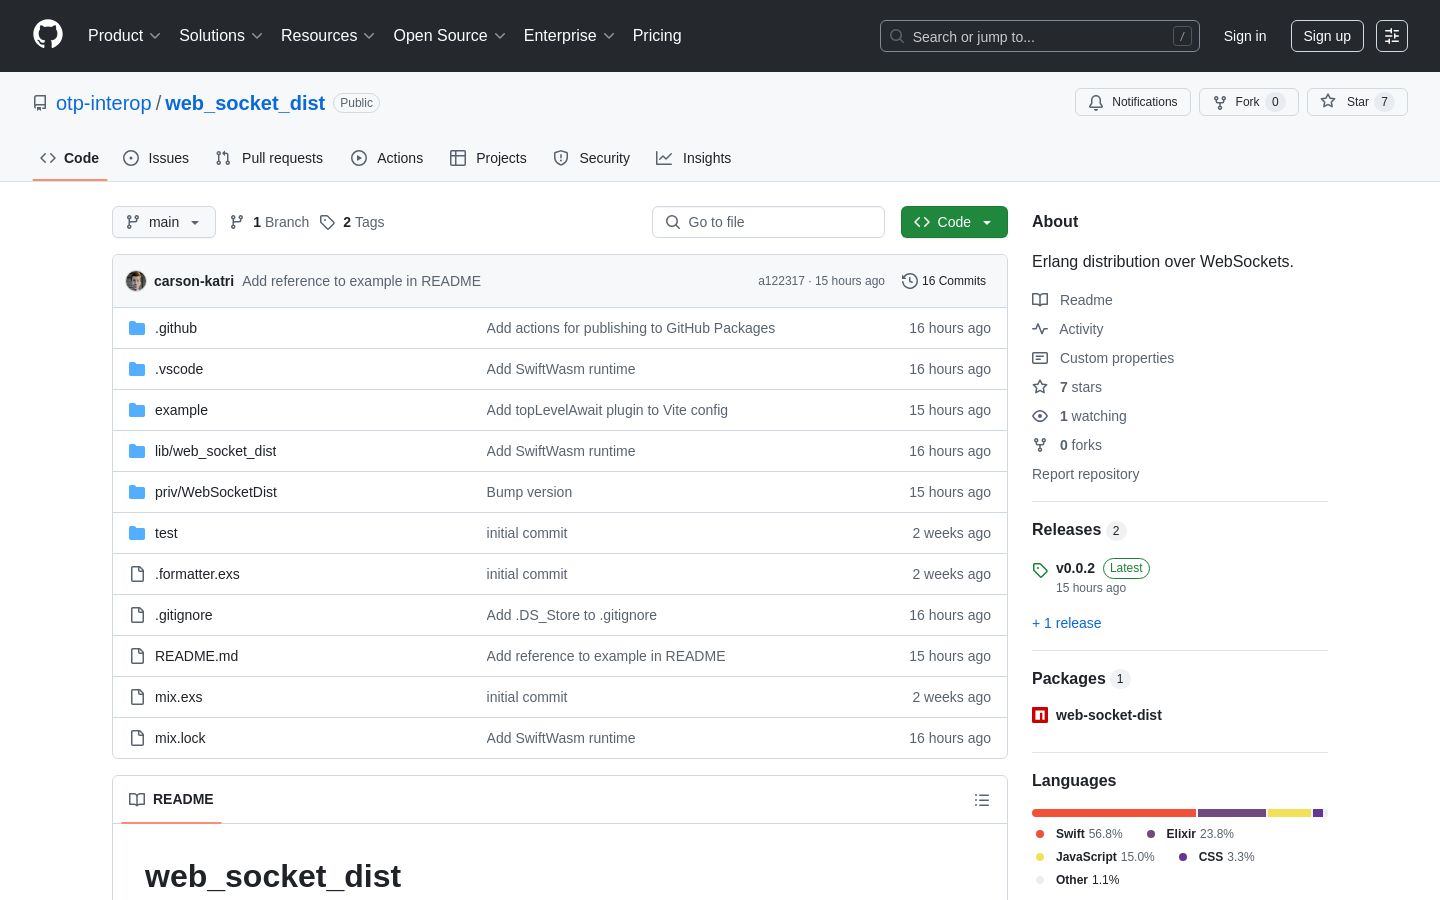Click the eye icon beside 1 watching
Viewport: 1440px width, 900px height.
pyautogui.click(x=1040, y=416)
